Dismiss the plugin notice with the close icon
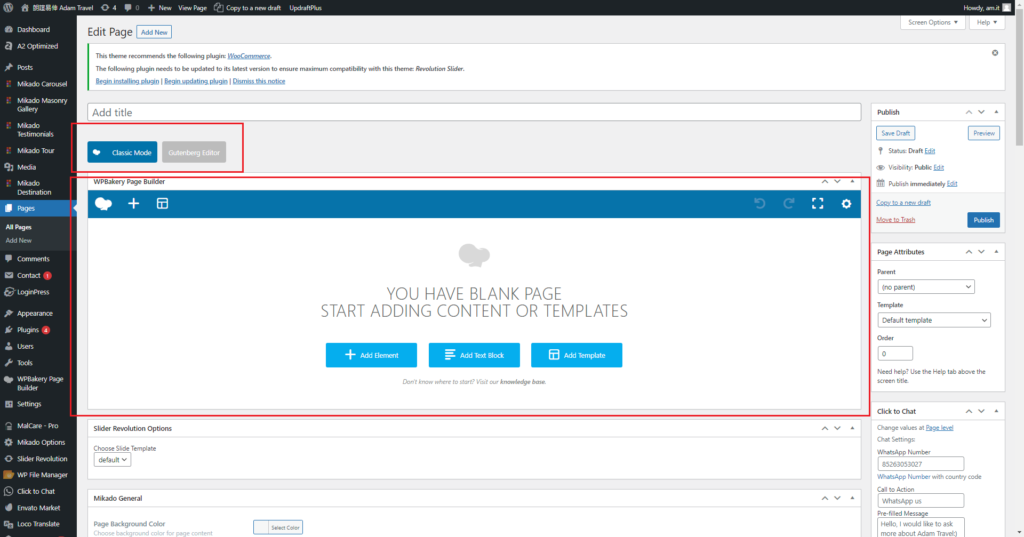Image resolution: width=1024 pixels, height=537 pixels. pos(995,53)
